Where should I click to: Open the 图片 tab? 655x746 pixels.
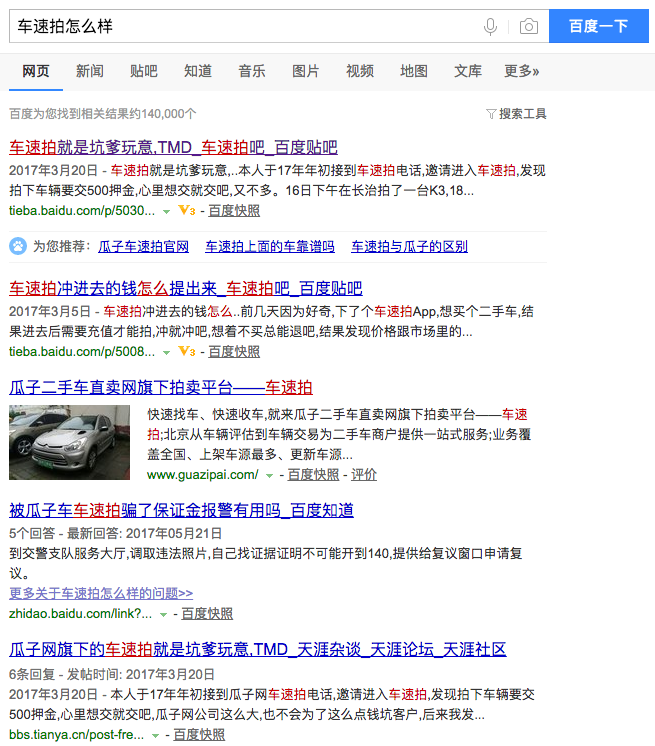305,71
